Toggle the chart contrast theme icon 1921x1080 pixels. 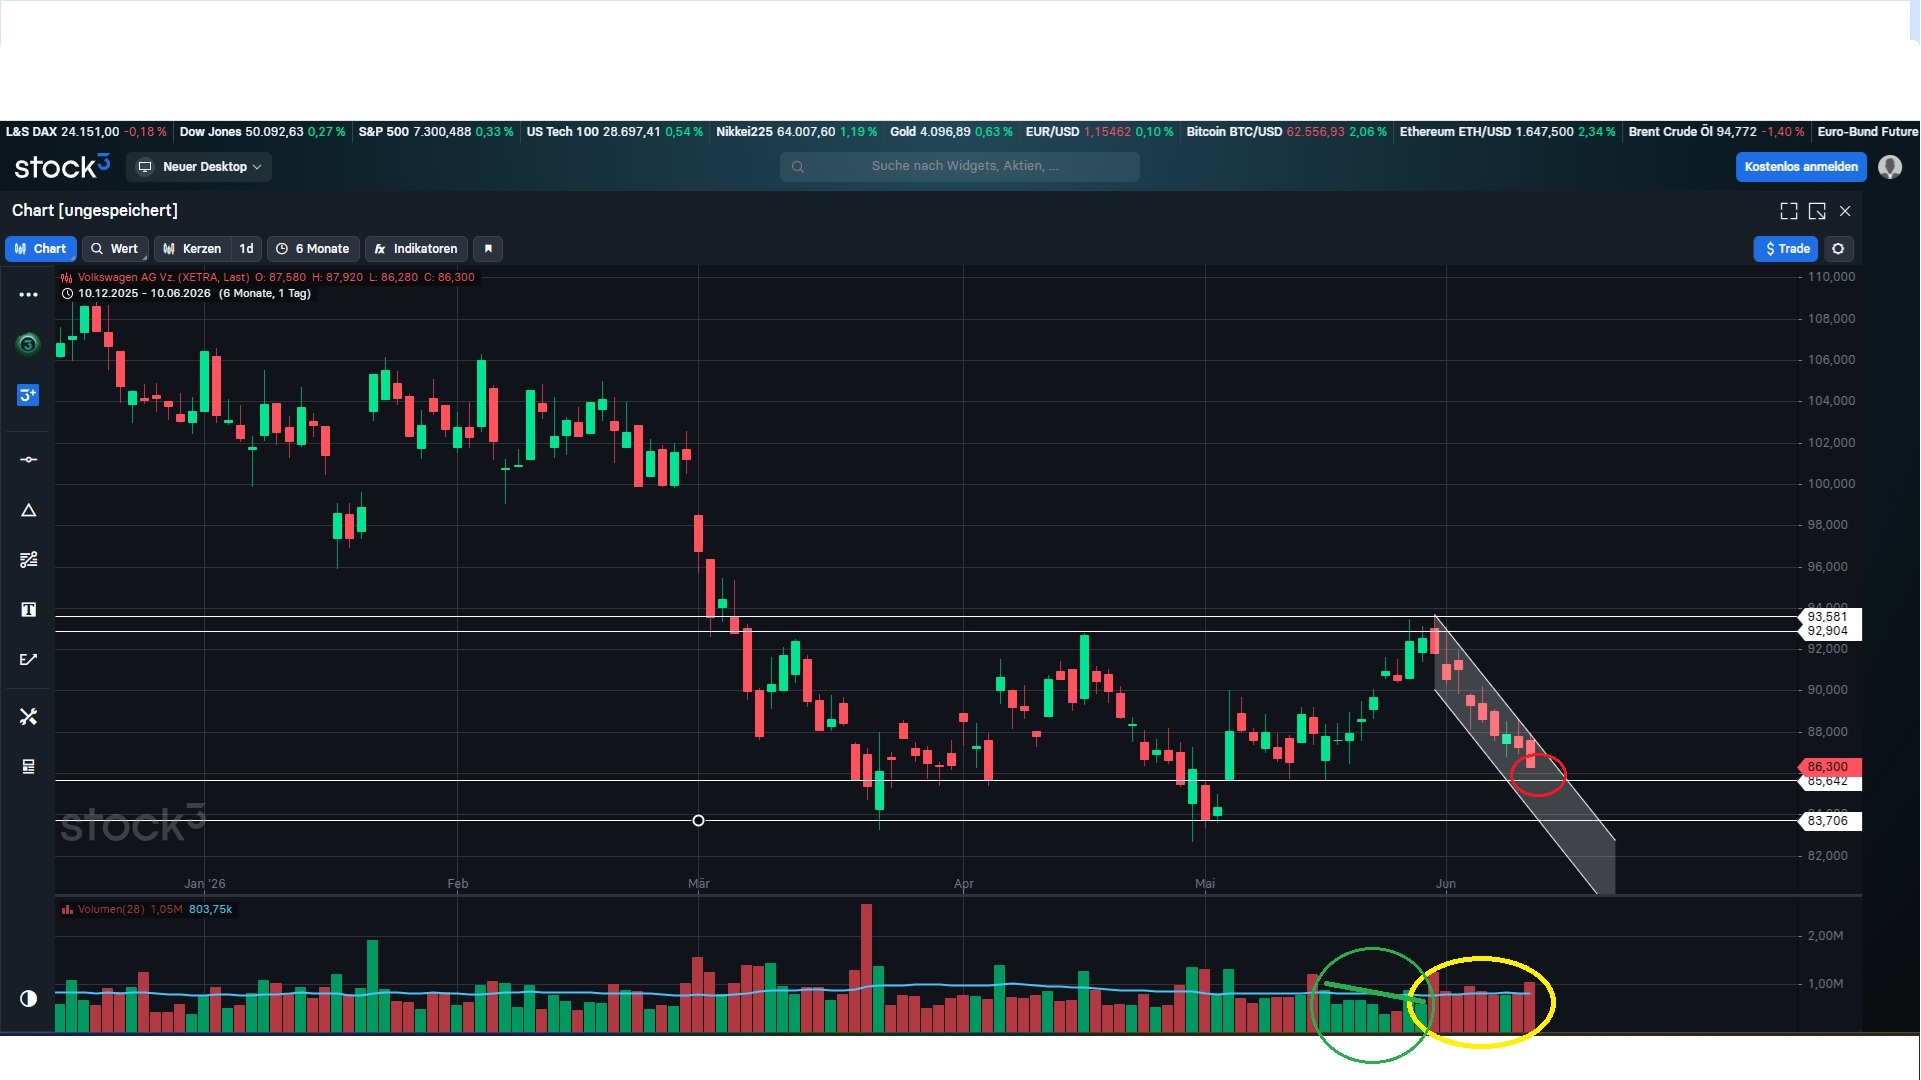(28, 998)
